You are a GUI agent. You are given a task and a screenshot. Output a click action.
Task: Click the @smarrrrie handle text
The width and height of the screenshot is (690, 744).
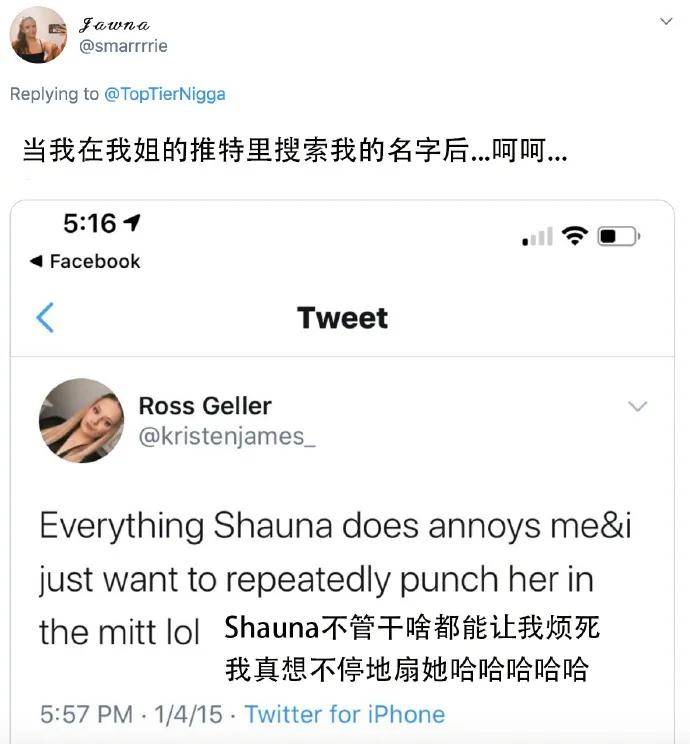123,46
